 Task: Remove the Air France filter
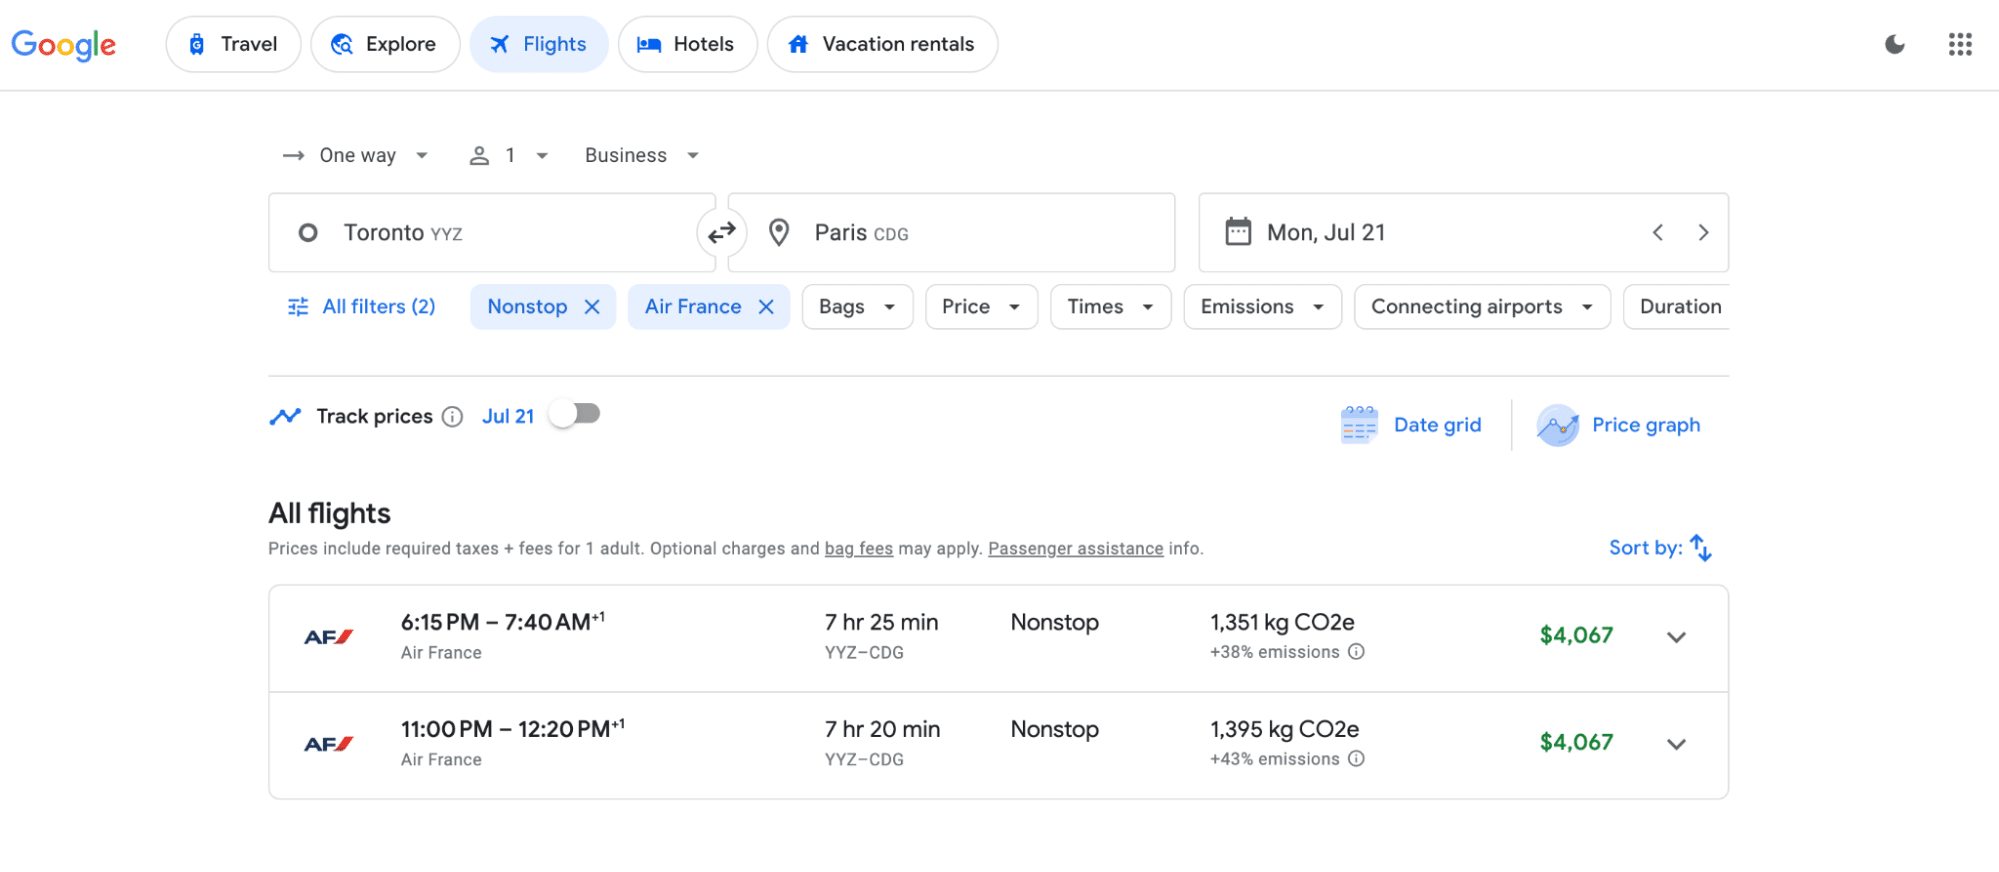tap(766, 307)
